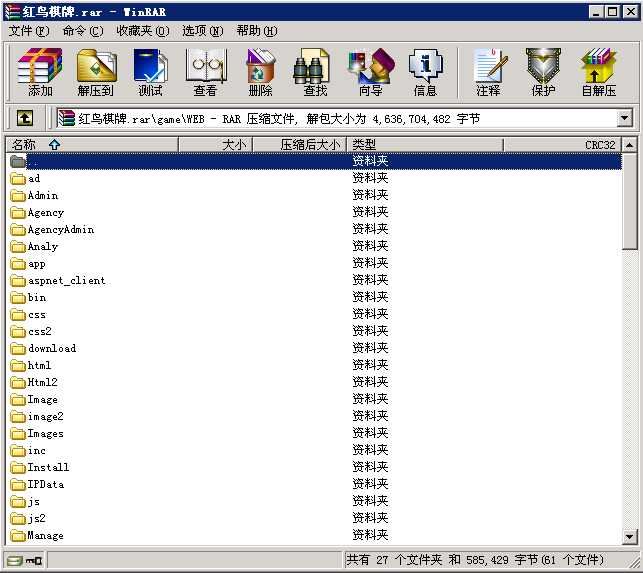Open the 文件(F) menu
Image resolution: width=643 pixels, height=573 pixels.
click(29, 31)
